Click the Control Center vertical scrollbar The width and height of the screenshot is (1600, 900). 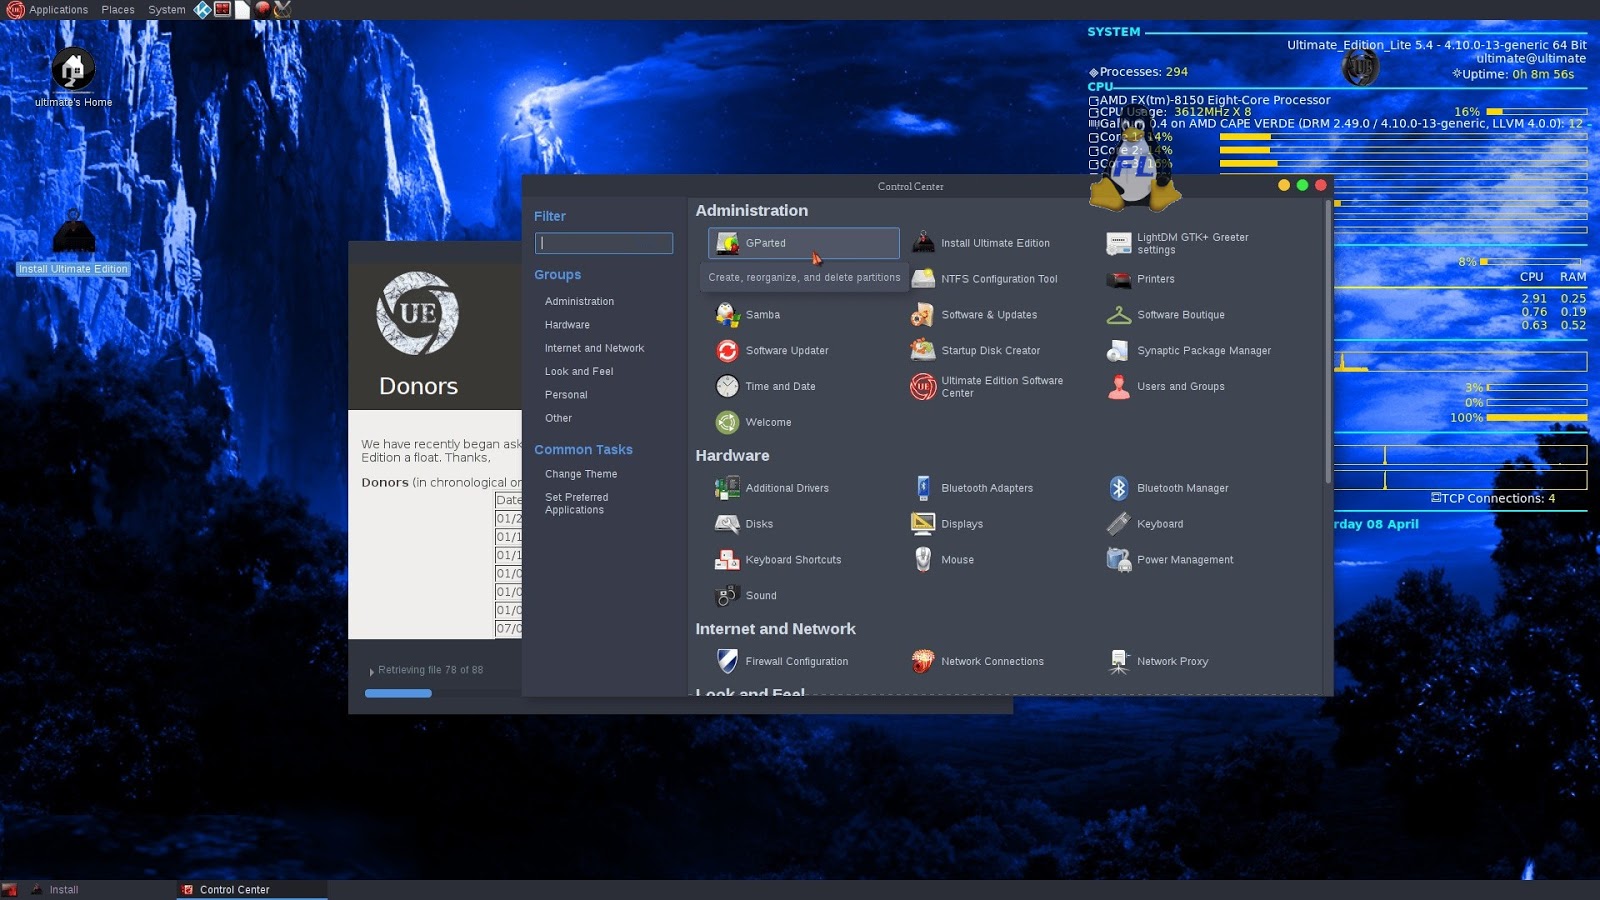tap(1328, 343)
